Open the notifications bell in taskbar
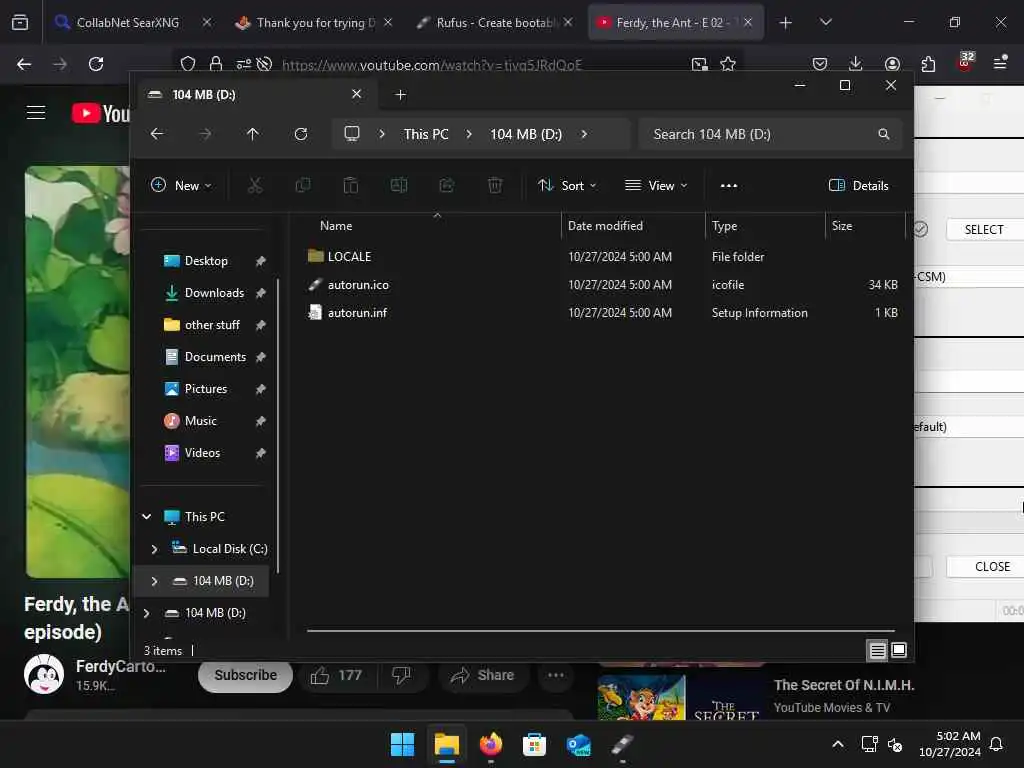This screenshot has width=1024, height=768. [x=997, y=744]
